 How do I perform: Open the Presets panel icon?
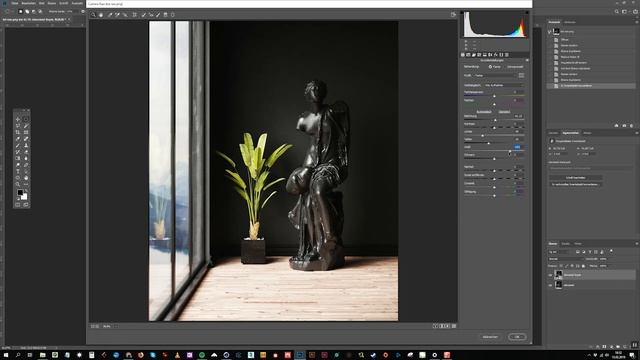click(507, 55)
